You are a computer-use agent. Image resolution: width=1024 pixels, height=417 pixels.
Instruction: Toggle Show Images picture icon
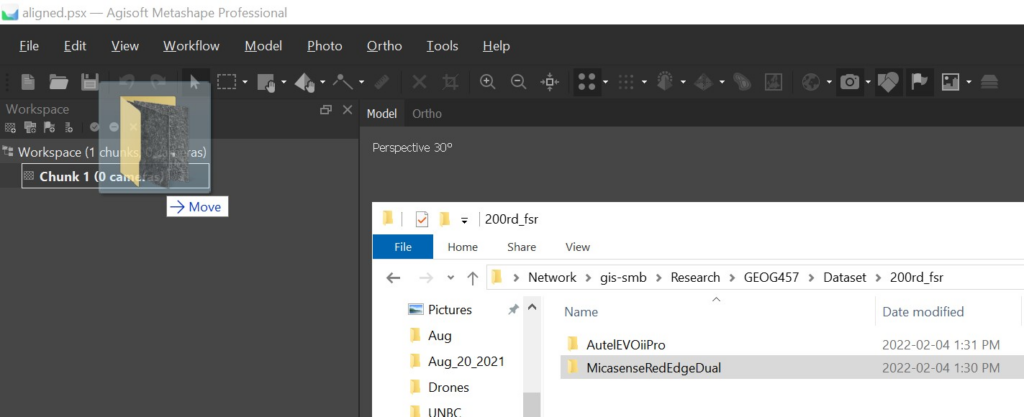click(950, 82)
